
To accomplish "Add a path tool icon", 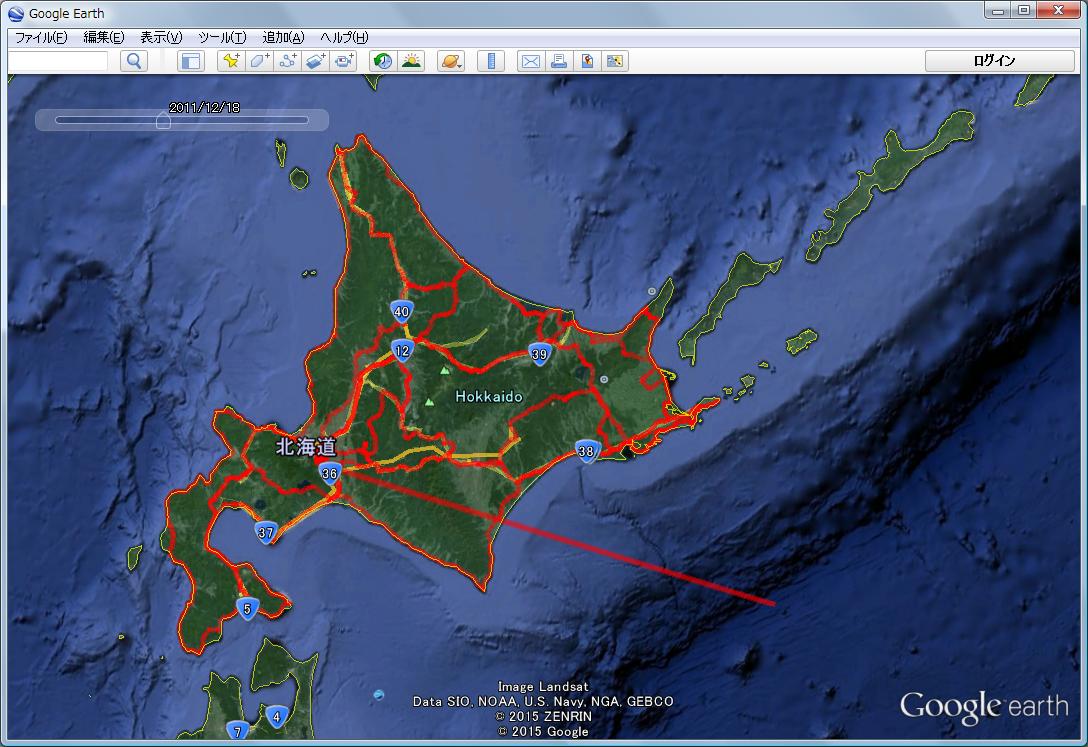I will (x=287, y=61).
